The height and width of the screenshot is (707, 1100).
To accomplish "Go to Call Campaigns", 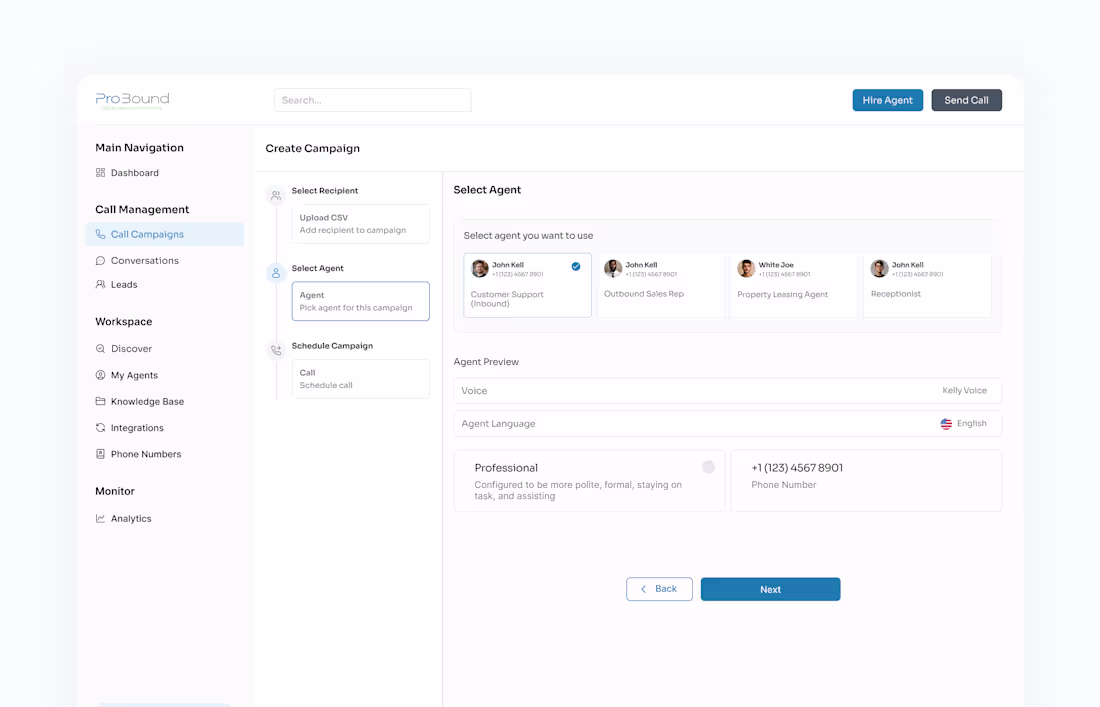I will point(164,234).
